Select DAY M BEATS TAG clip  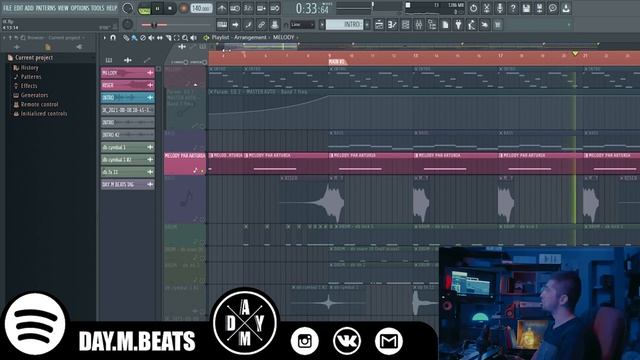(127, 184)
